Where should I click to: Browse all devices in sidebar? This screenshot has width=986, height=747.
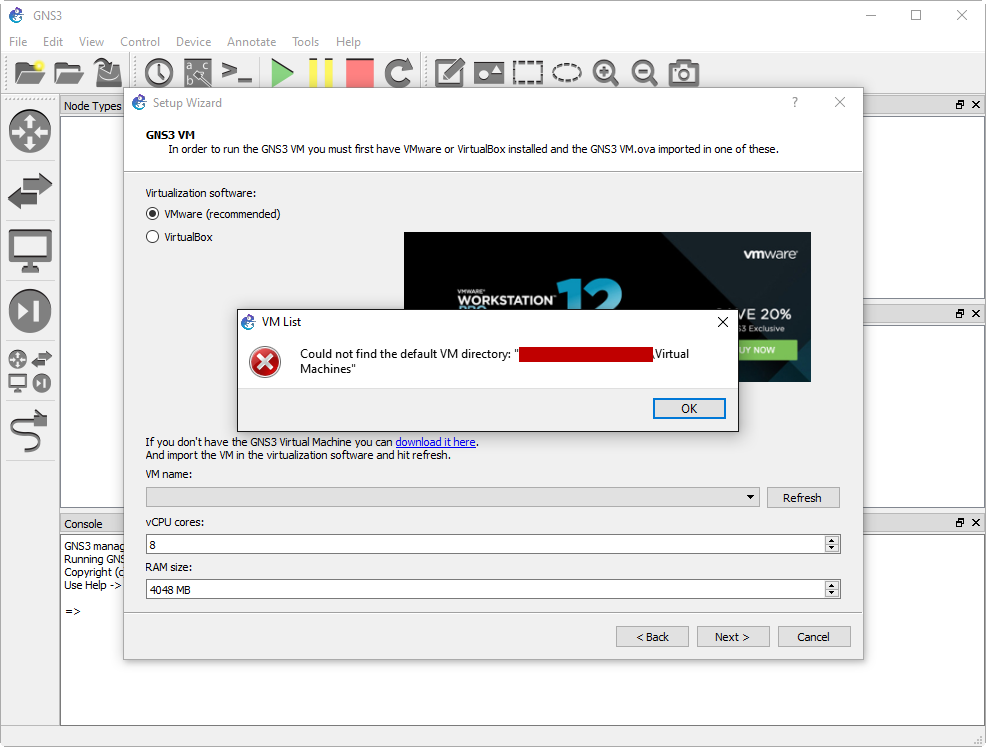(30, 371)
